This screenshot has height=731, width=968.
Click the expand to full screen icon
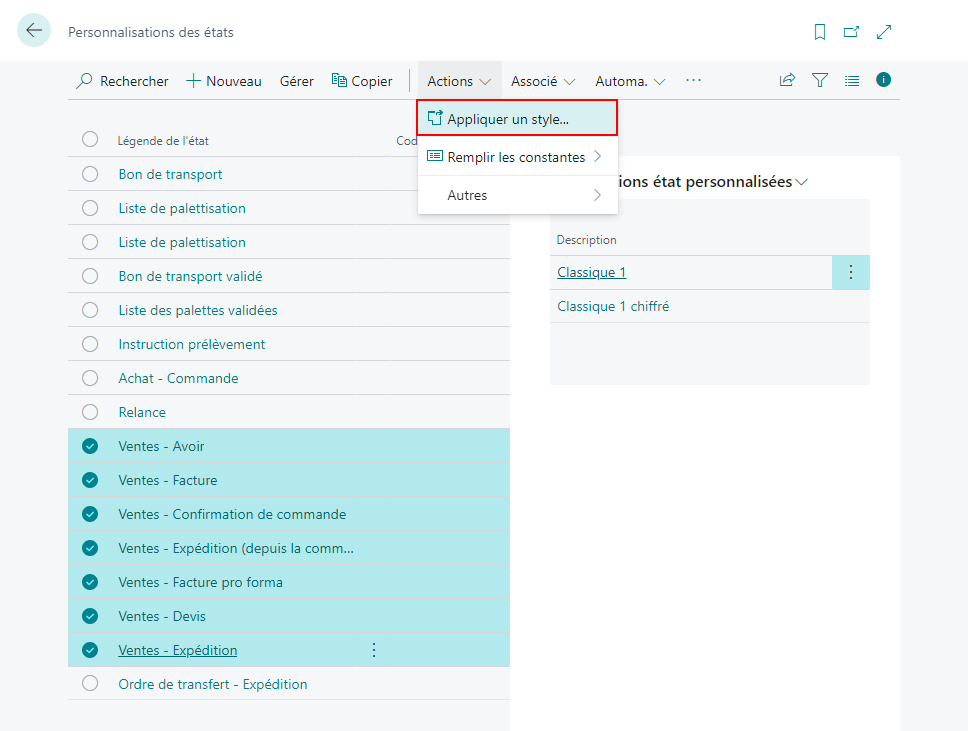[884, 31]
